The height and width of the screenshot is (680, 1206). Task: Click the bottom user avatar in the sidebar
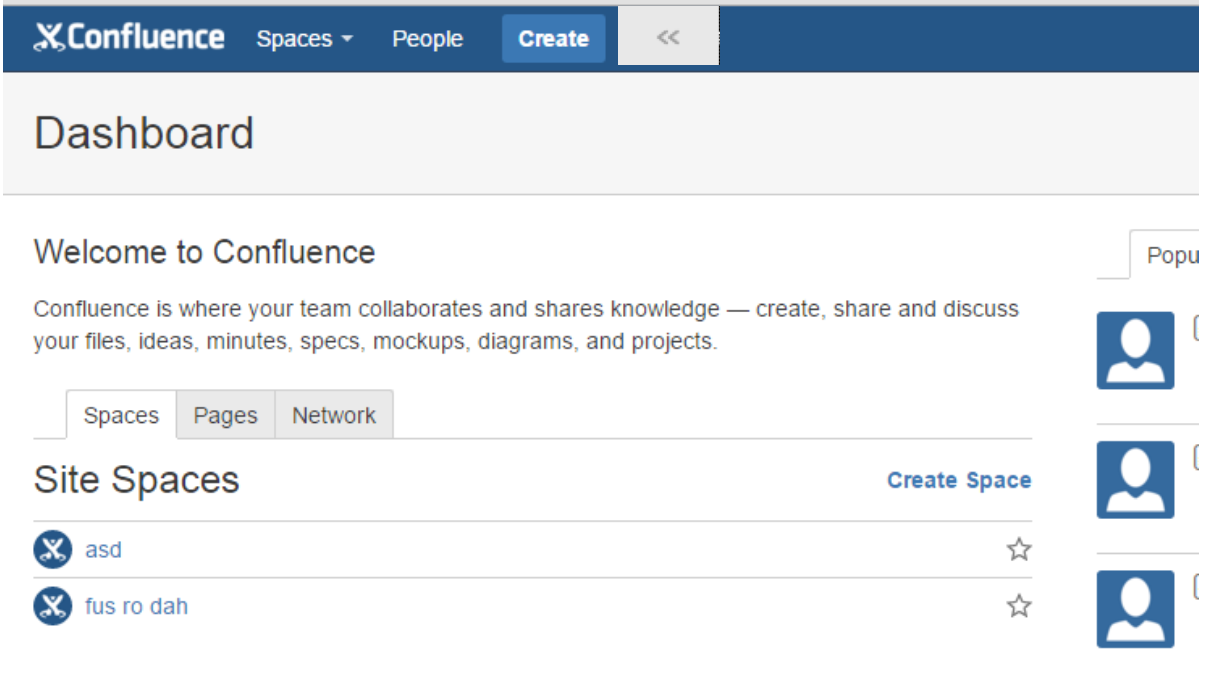point(1135,609)
